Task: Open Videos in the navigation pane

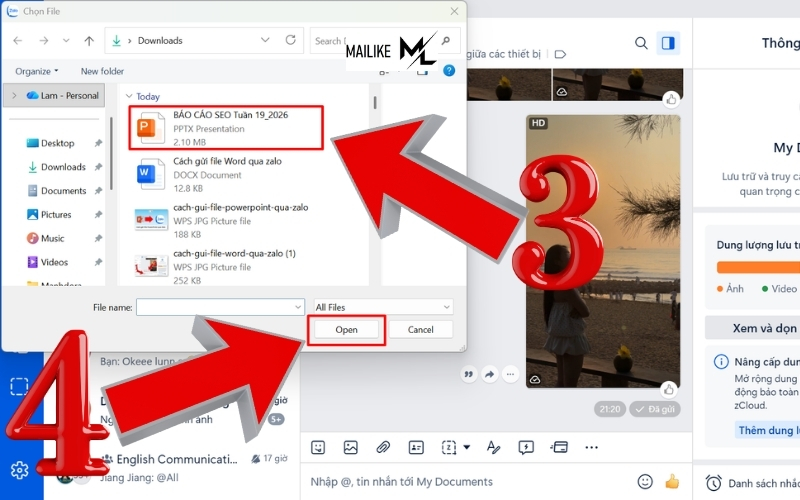Action: click(47, 262)
